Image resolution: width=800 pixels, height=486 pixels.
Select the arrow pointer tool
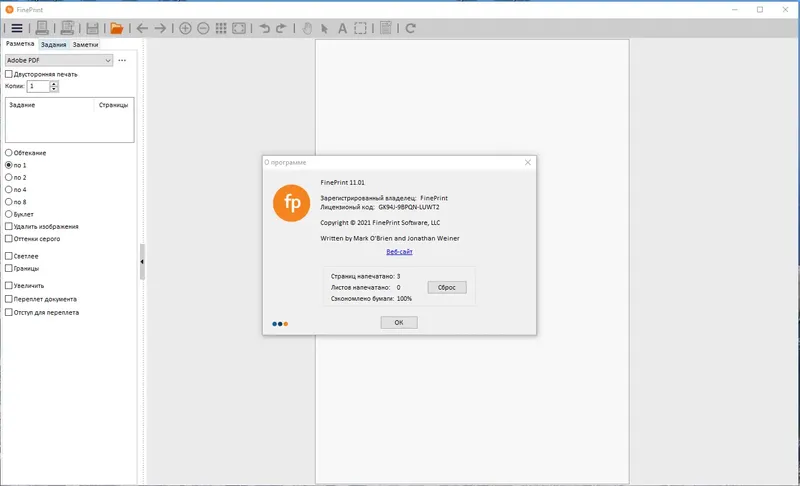pos(324,29)
